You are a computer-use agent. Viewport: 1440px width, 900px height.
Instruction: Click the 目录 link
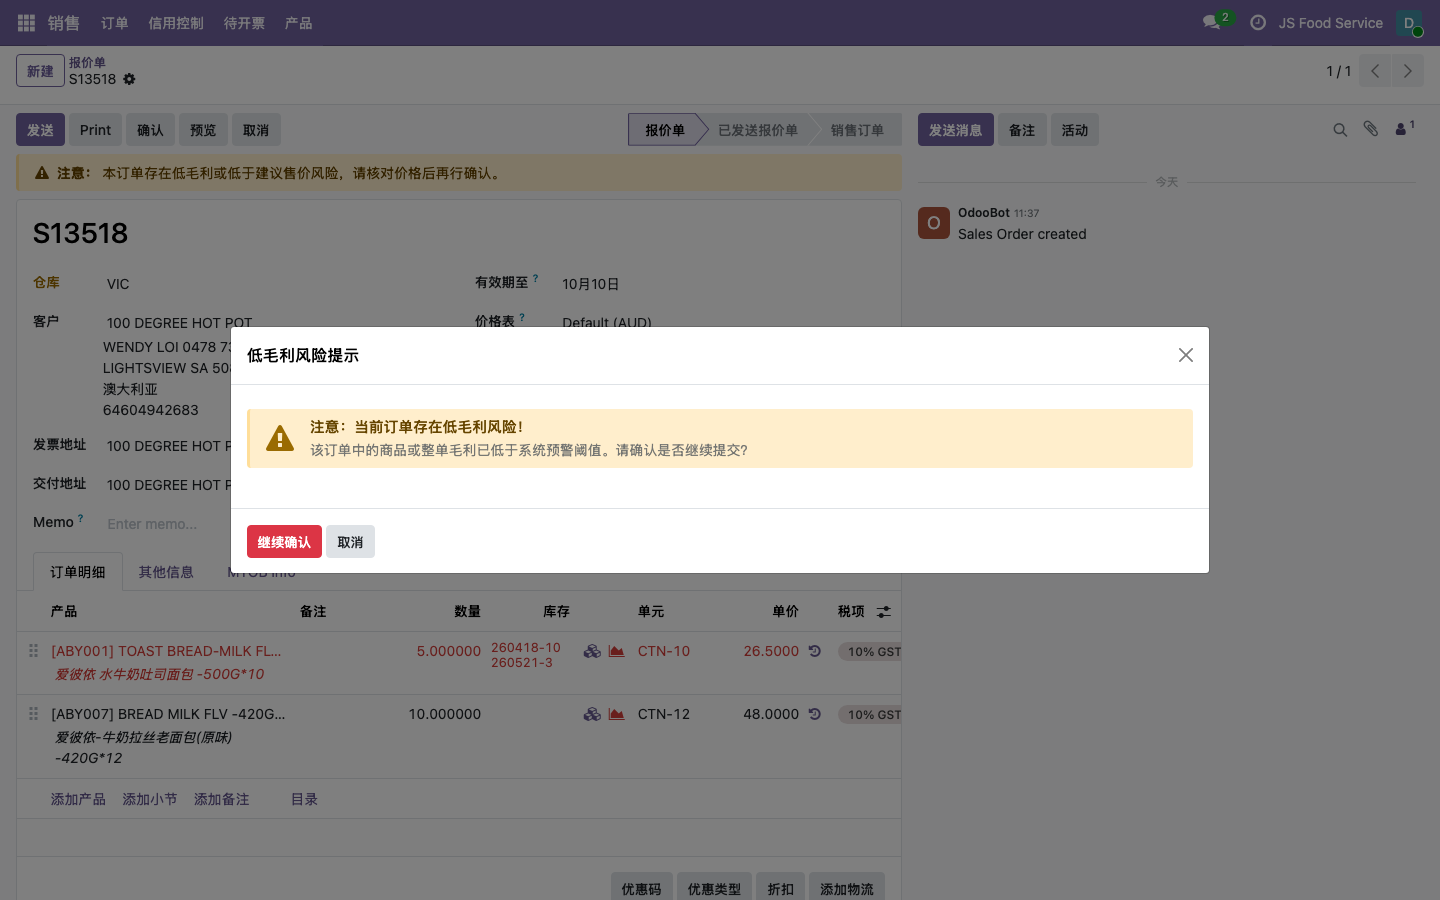304,799
